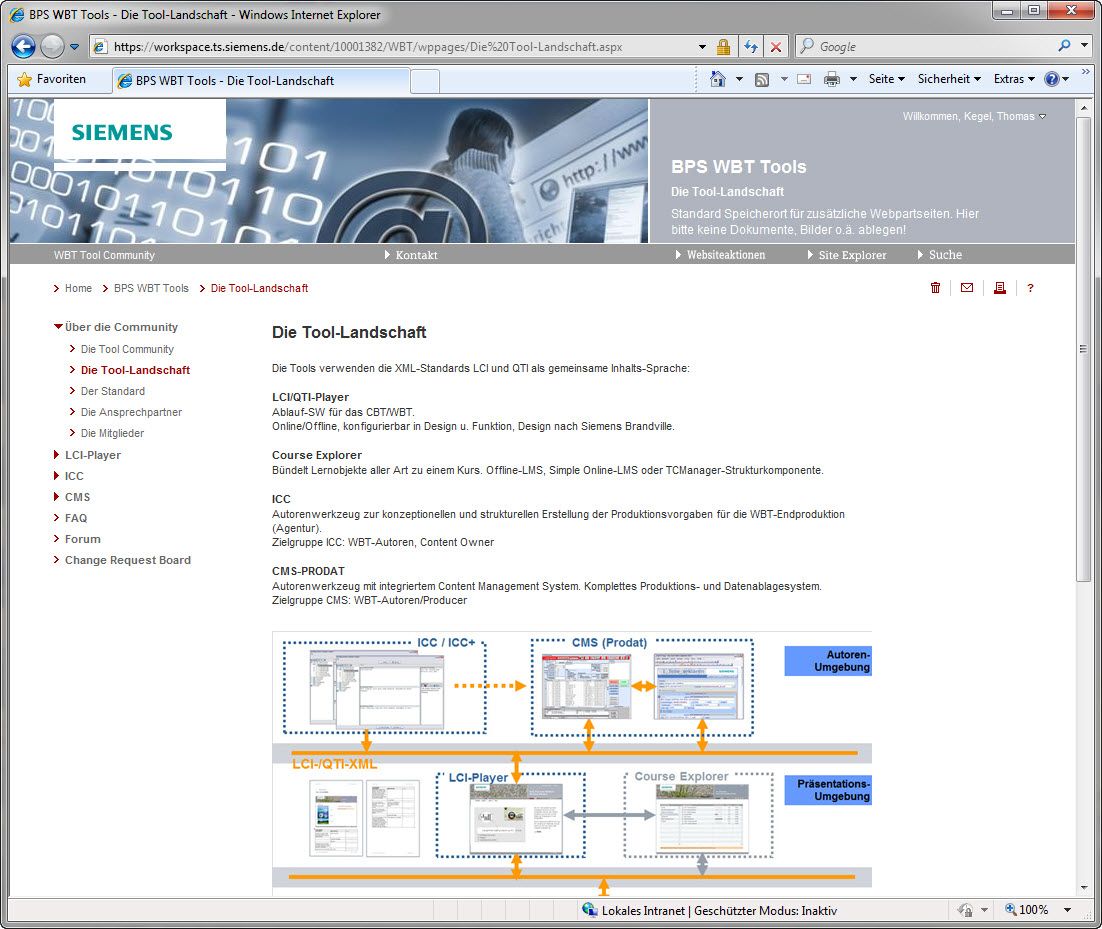Viewport: 1102px width, 929px height.
Task: Click the red trash bin icon
Action: [935, 288]
